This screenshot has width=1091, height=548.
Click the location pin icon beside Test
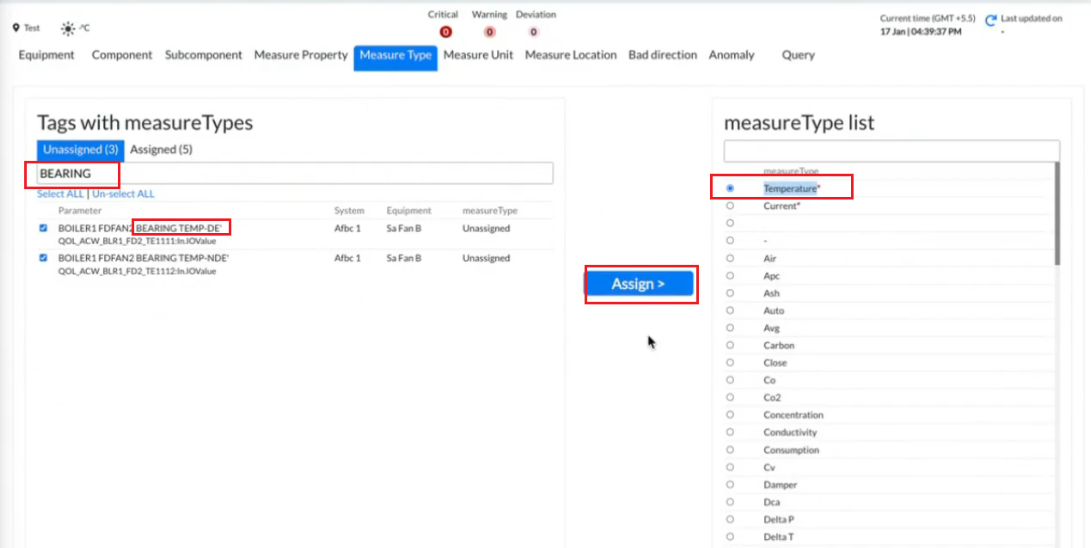16,28
